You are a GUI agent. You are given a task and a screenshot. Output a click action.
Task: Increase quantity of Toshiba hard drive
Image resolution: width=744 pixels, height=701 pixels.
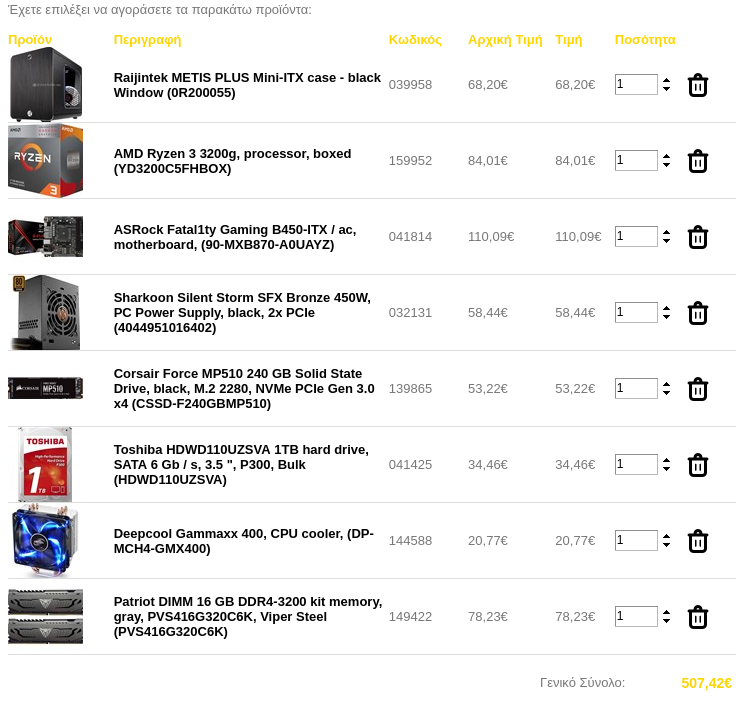point(666,460)
